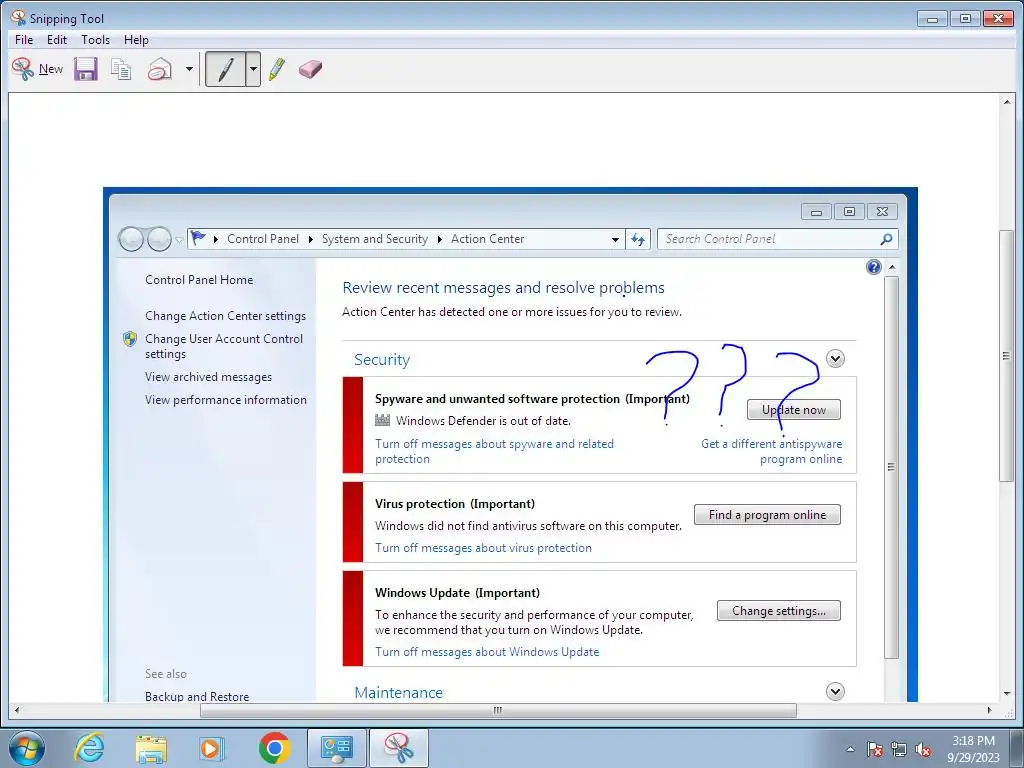The height and width of the screenshot is (768, 1024).
Task: Click the address bar refresh icon
Action: point(638,239)
